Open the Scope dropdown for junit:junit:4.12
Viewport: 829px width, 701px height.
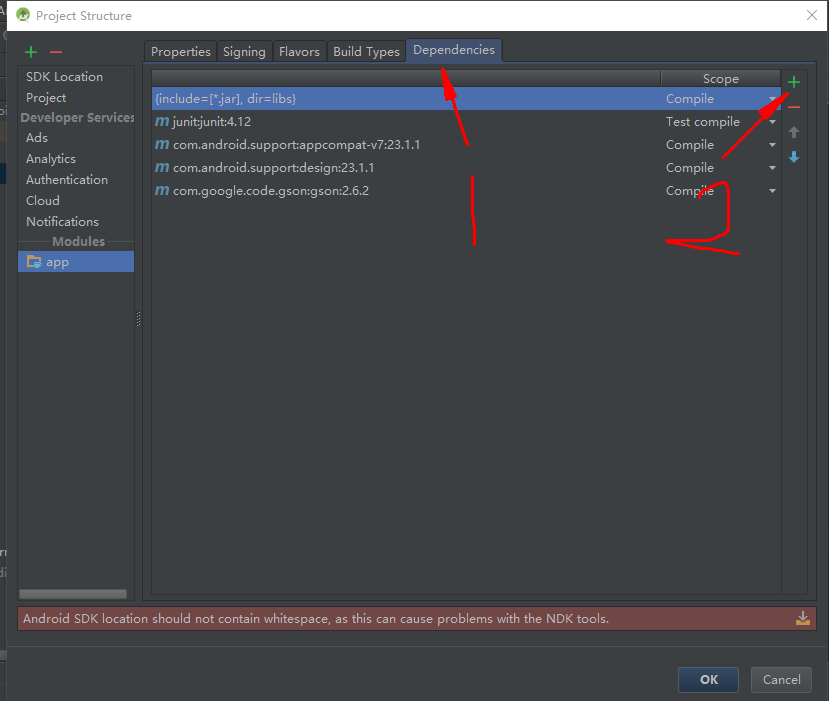coord(771,121)
